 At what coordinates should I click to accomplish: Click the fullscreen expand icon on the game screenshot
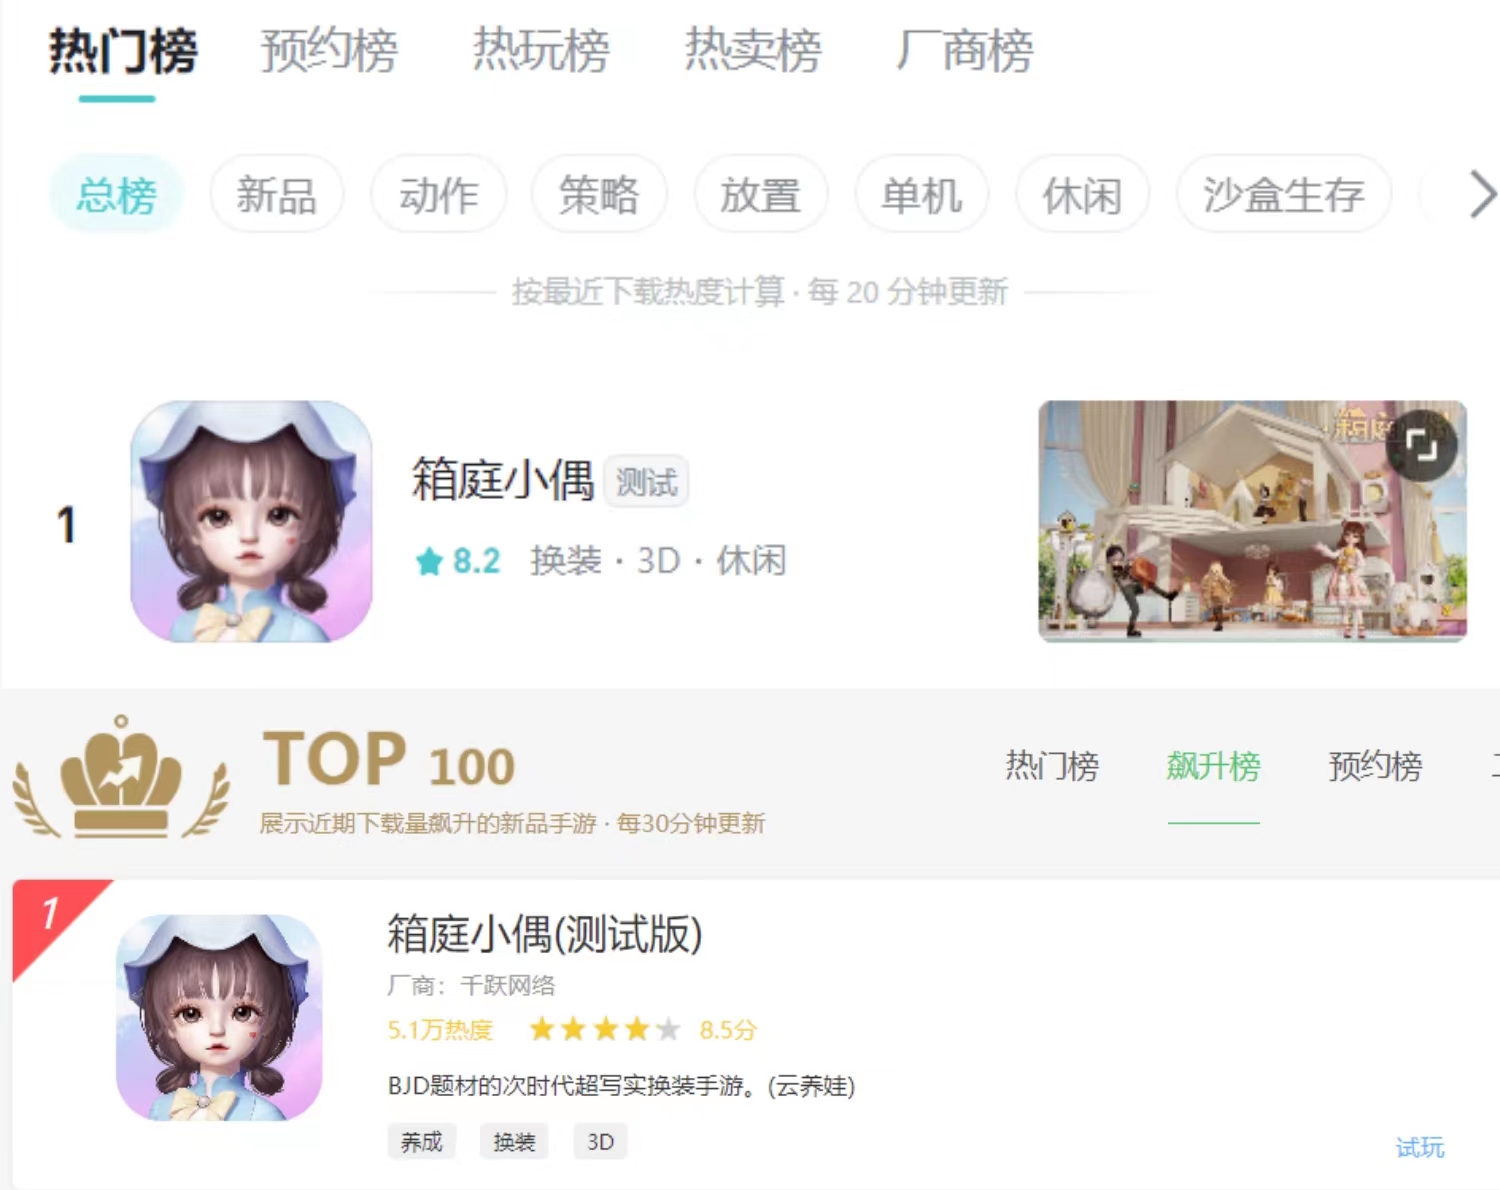point(1421,445)
